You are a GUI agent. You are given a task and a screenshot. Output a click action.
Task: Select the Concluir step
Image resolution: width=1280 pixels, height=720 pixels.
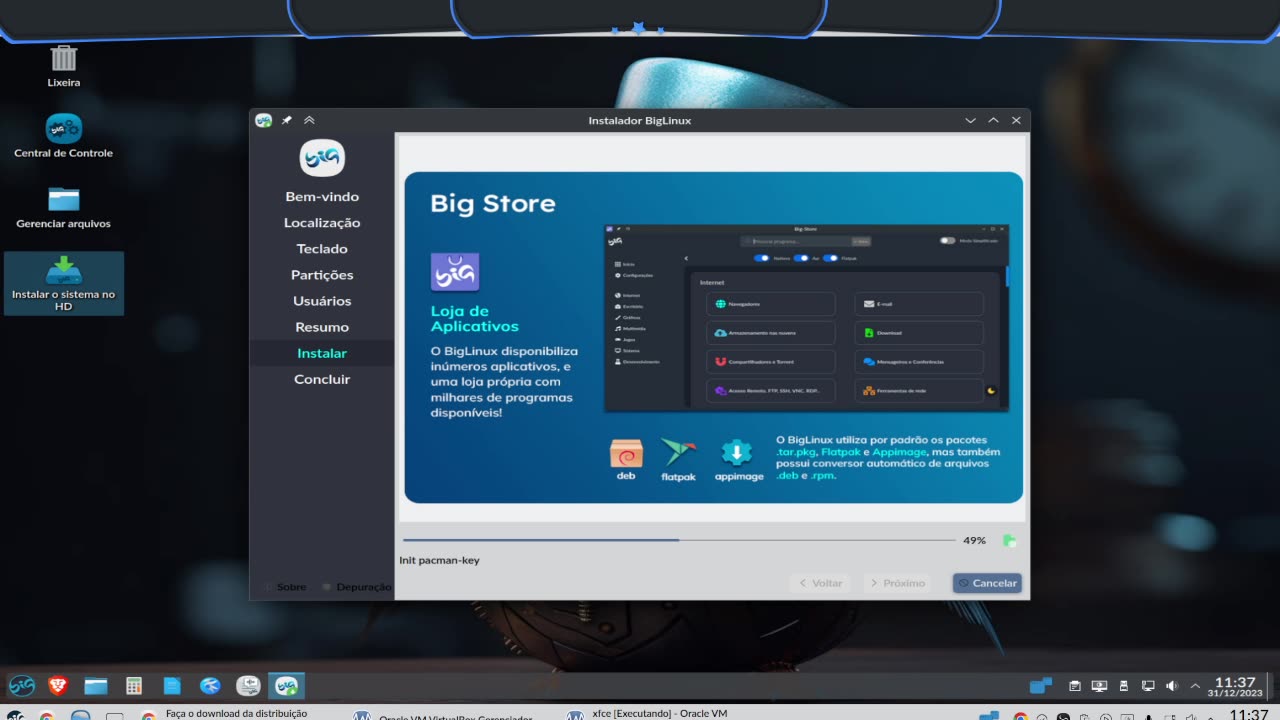(x=322, y=379)
